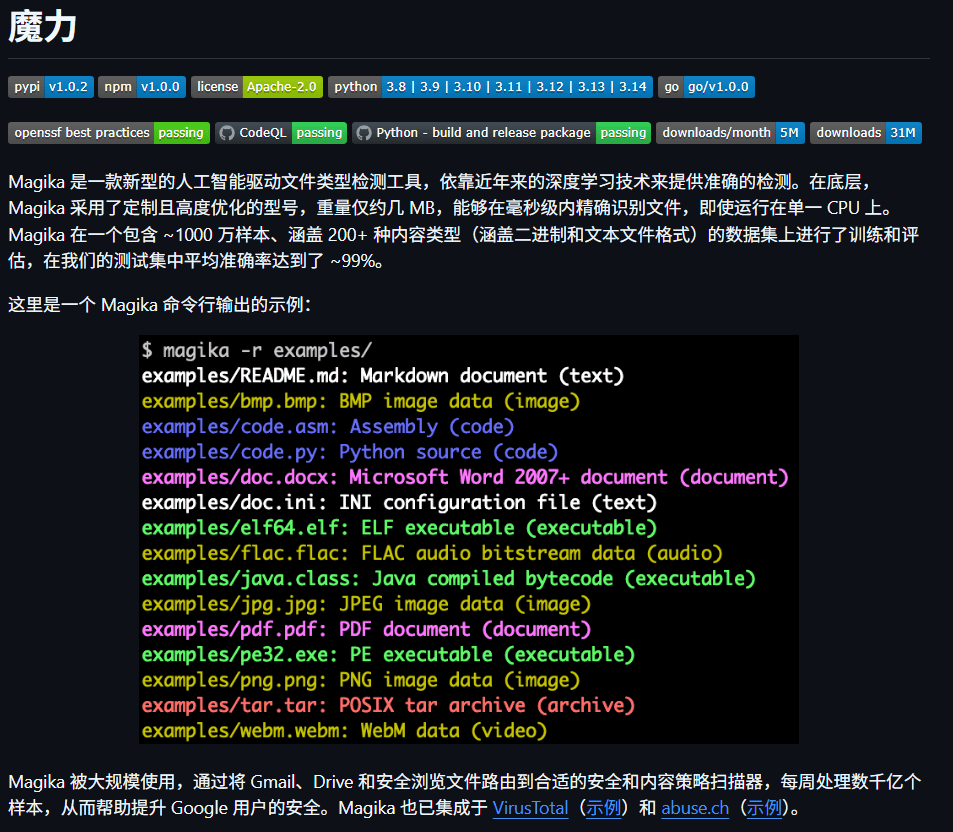
Task: Open the 示例 link next to abuse.ch
Action: (764, 808)
